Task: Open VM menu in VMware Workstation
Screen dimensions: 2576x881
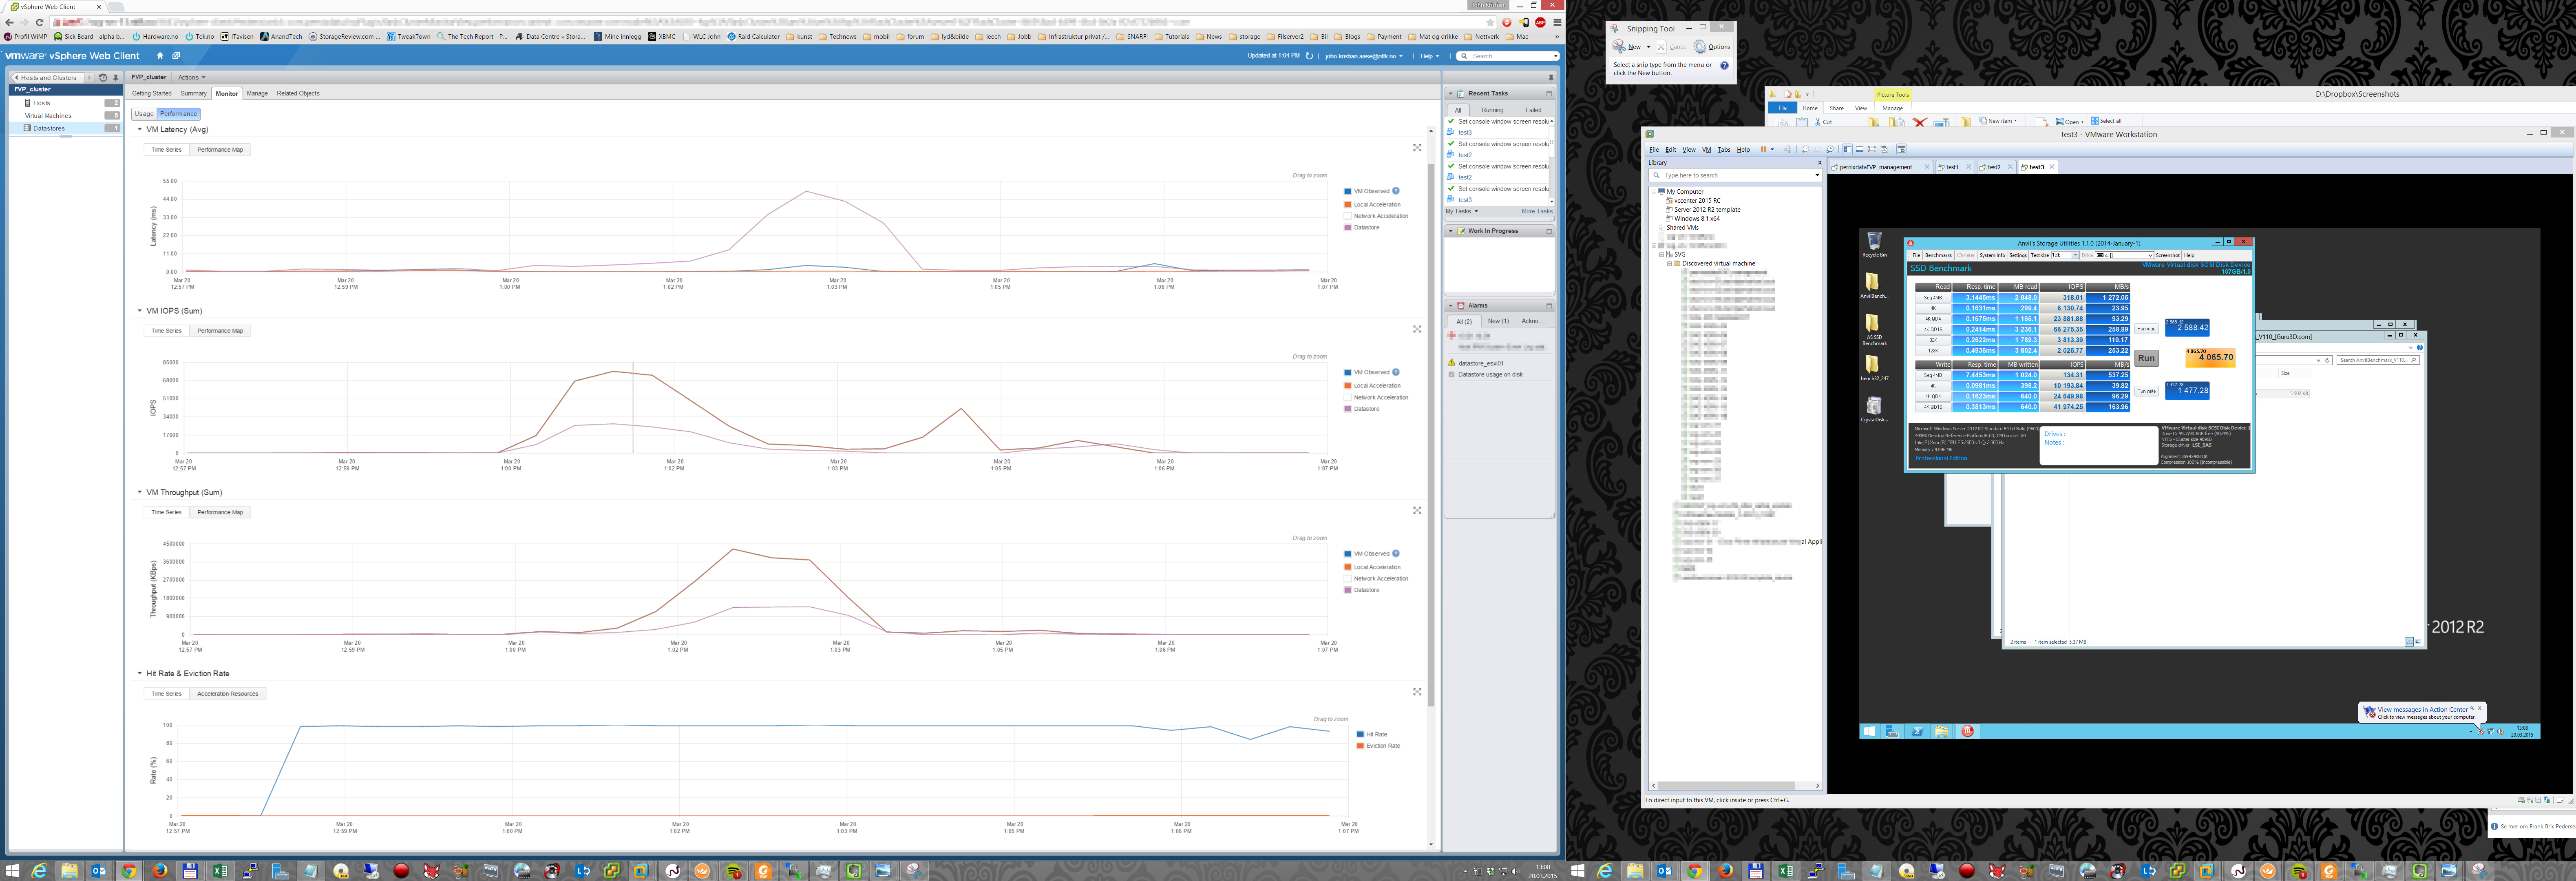Action: point(1707,150)
